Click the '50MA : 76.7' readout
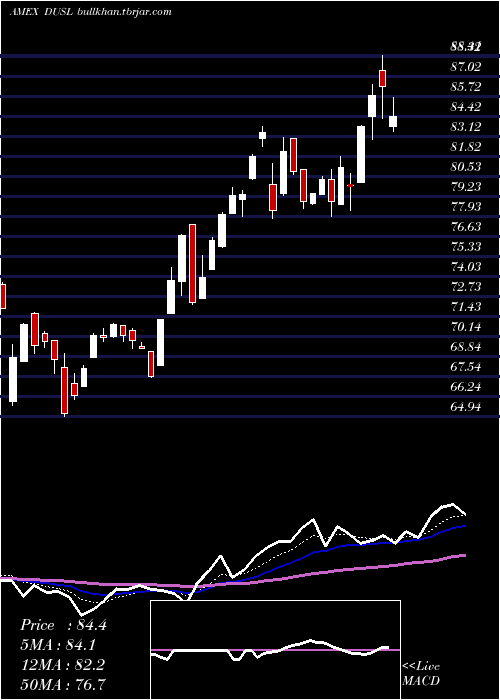The width and height of the screenshot is (500, 700). (63, 684)
